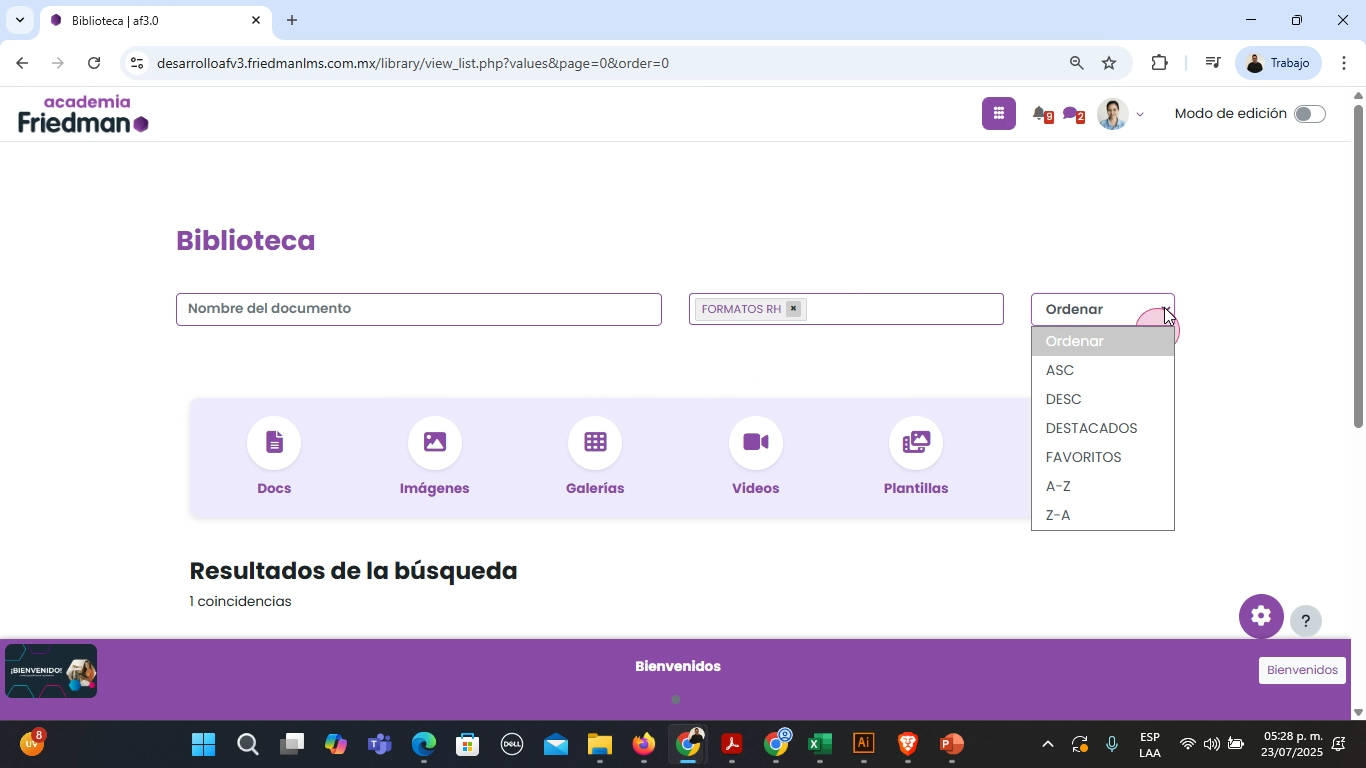1366x768 pixels.
Task: Open File Explorer from the taskbar
Action: coord(599,744)
